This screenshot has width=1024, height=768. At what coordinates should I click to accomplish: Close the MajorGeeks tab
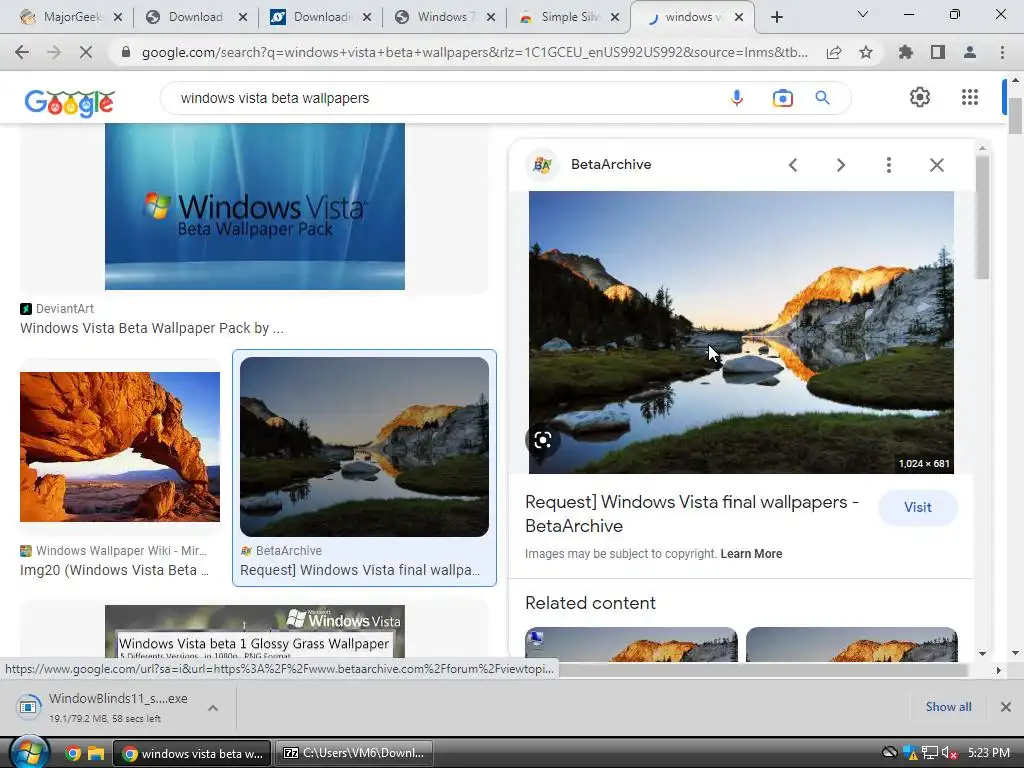(x=118, y=18)
